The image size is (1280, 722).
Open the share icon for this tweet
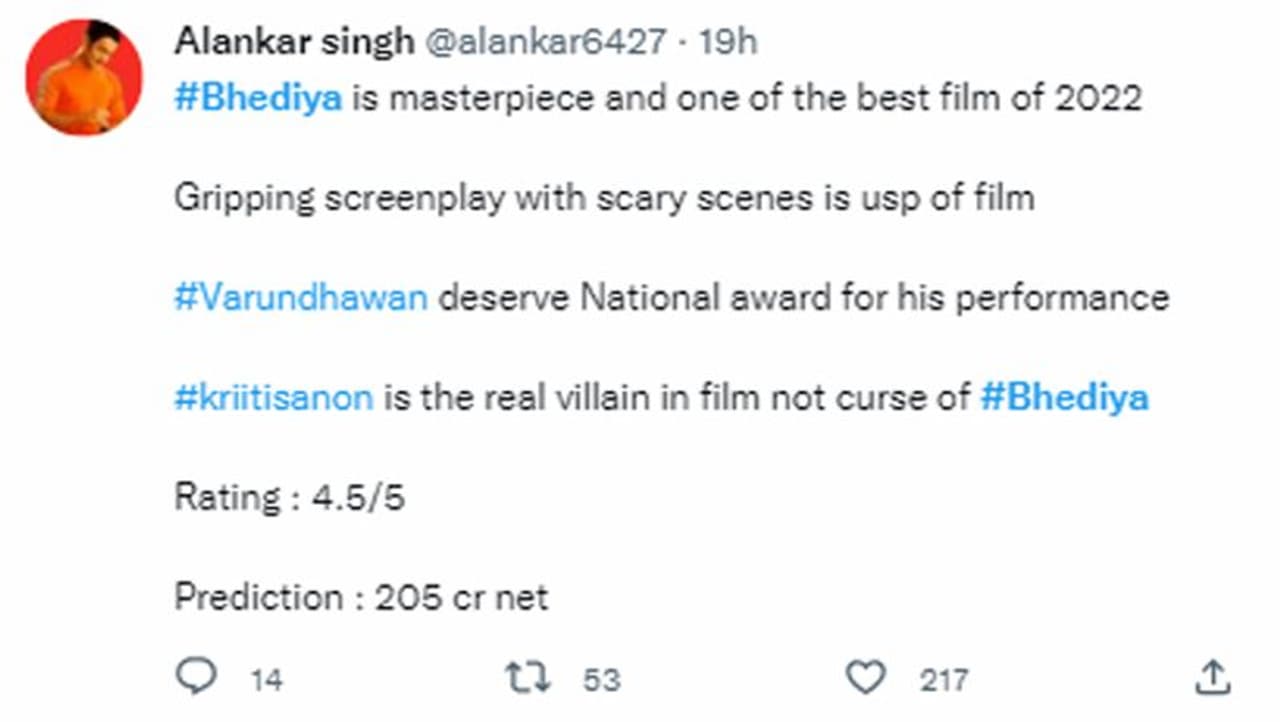pyautogui.click(x=1213, y=677)
